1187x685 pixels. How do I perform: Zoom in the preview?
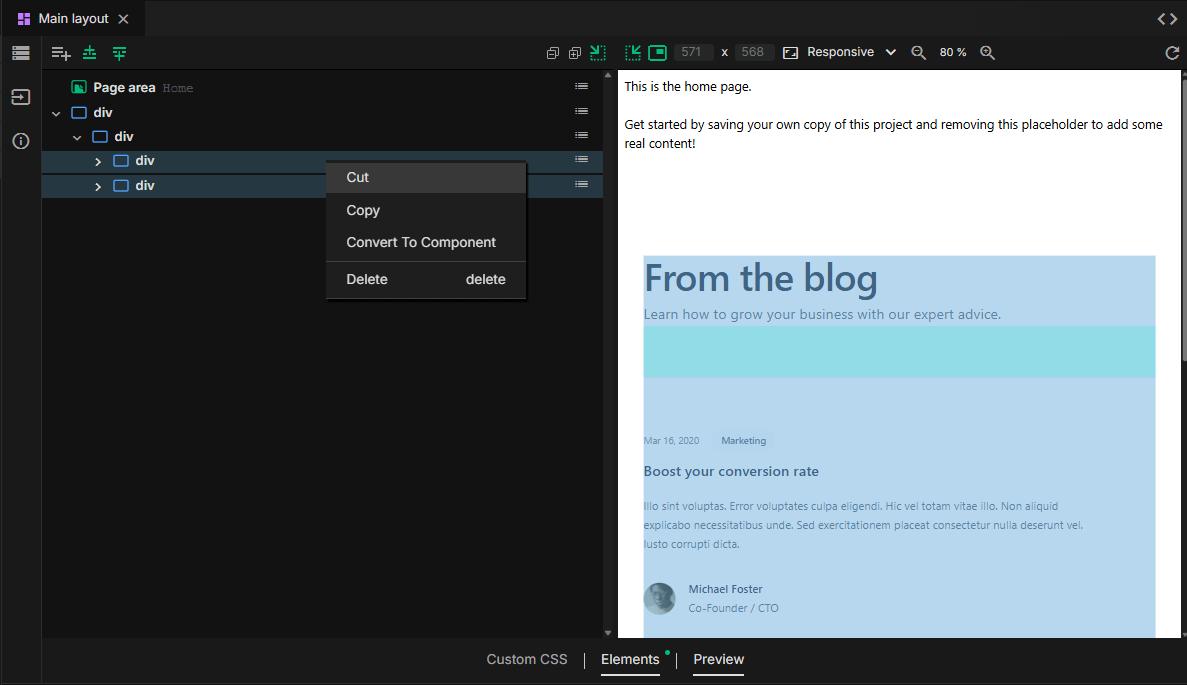[987, 52]
